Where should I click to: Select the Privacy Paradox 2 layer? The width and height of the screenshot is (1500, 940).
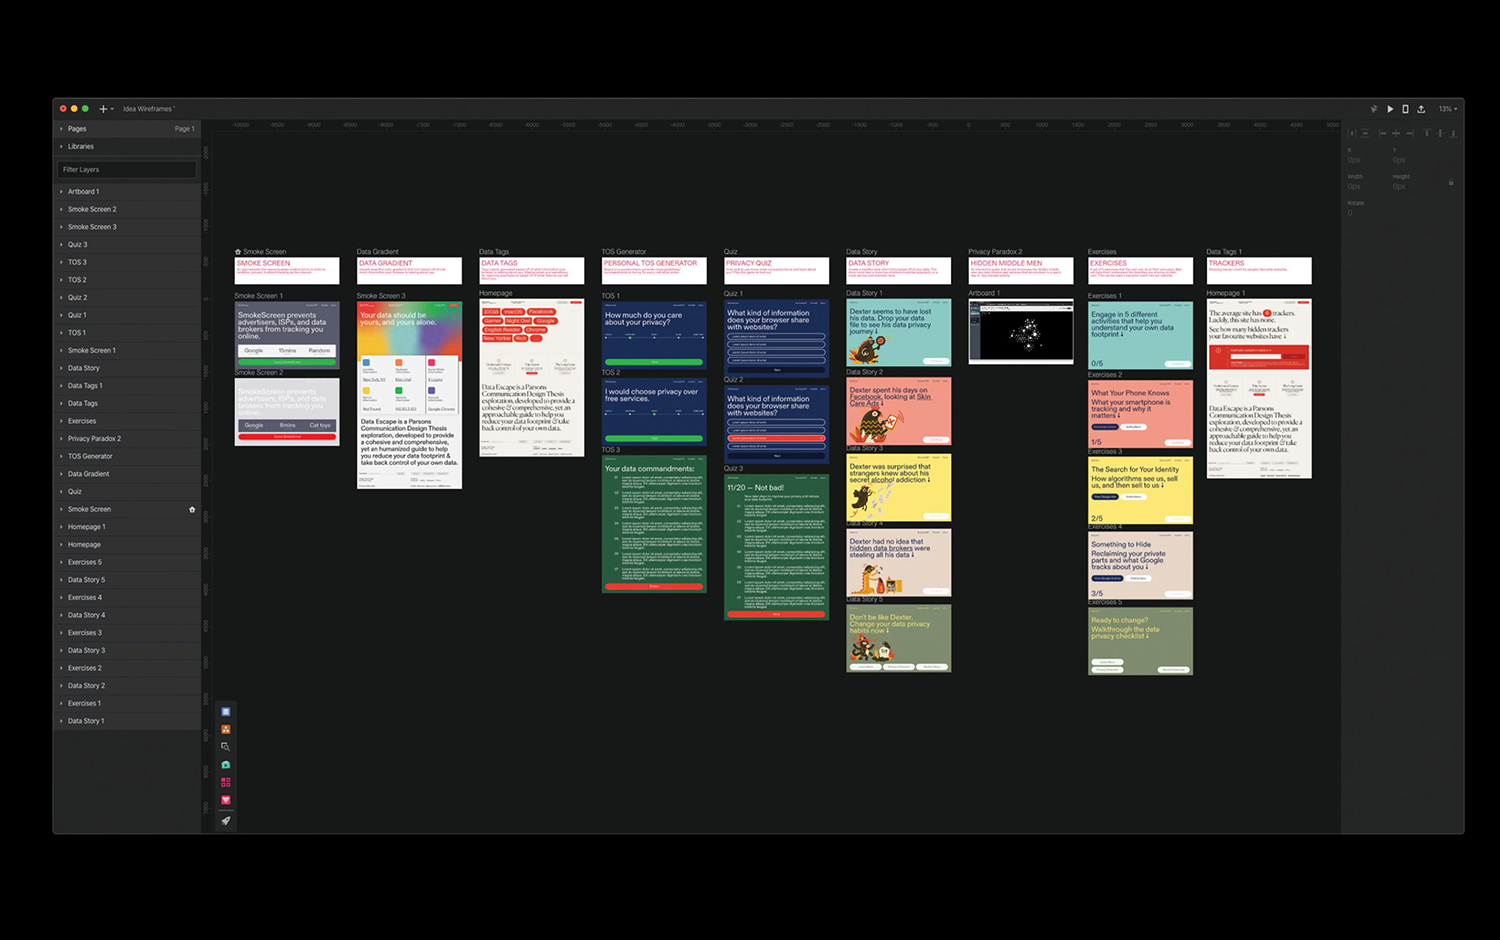94,439
